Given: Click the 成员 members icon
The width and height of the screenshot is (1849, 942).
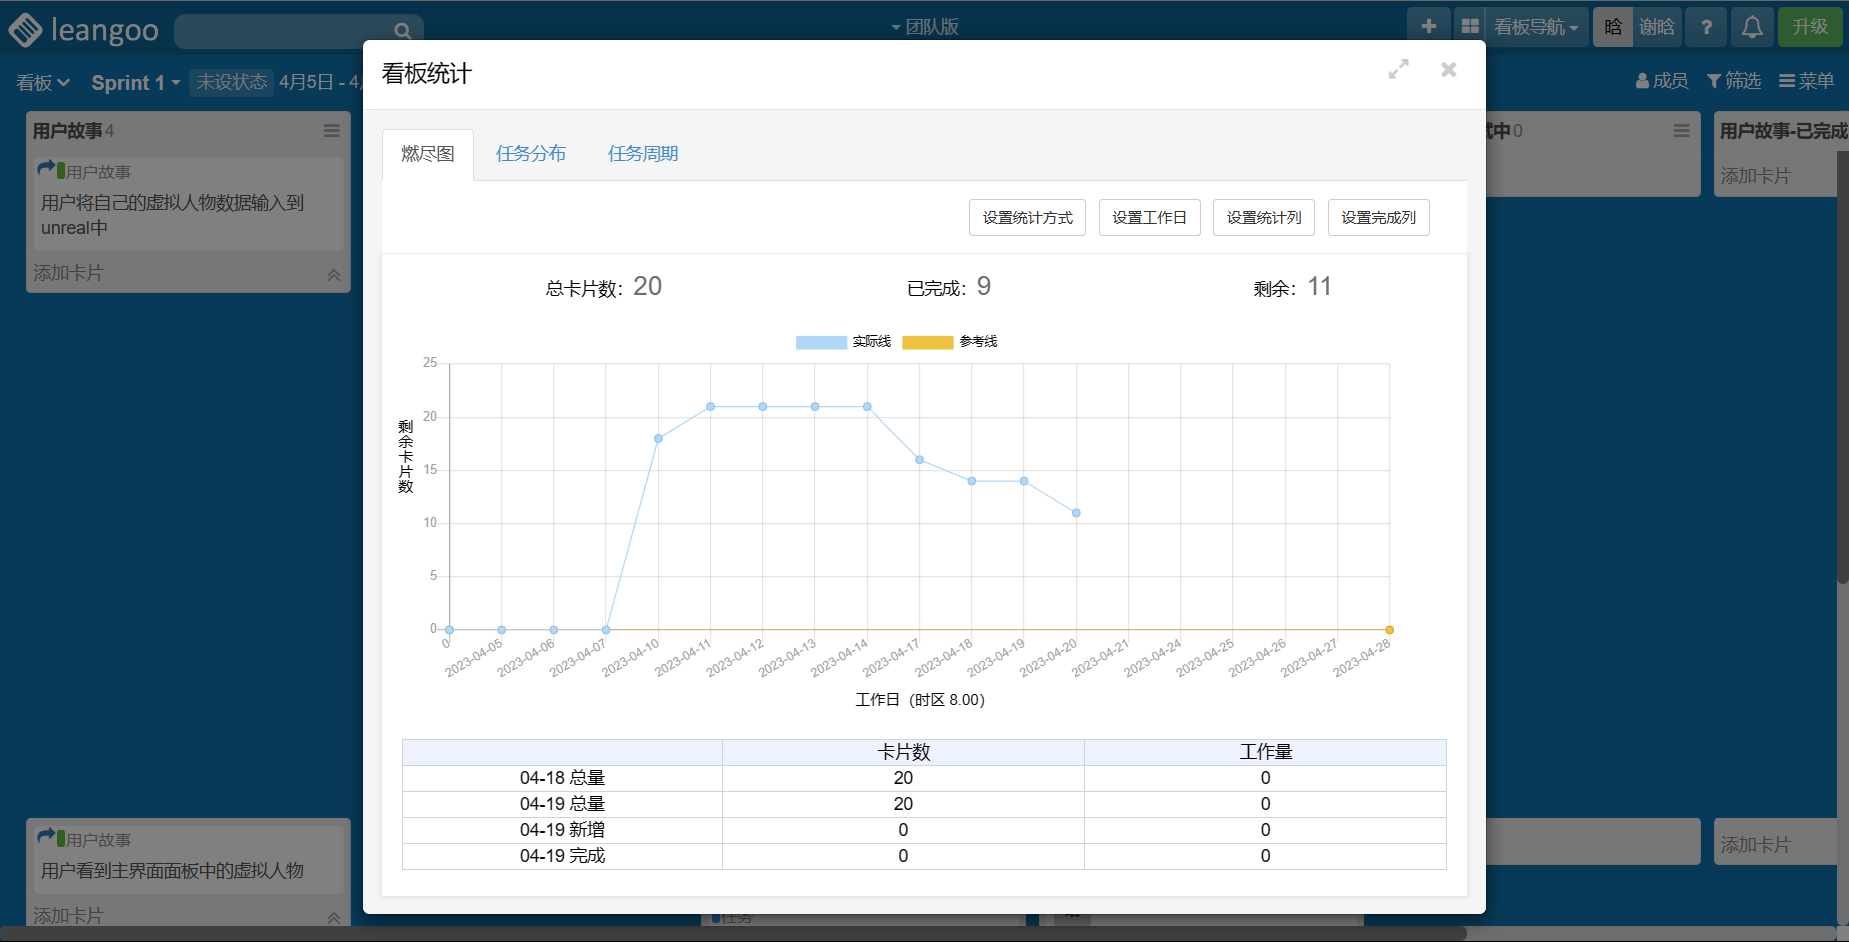Looking at the screenshot, I should point(1642,81).
